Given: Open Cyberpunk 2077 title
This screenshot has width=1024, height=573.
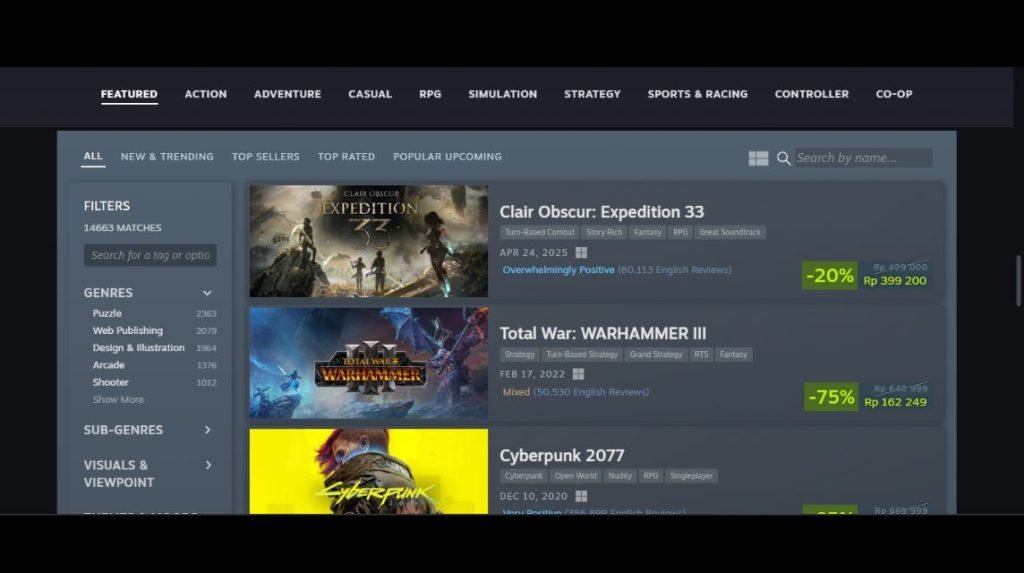Looking at the screenshot, I should [x=562, y=455].
